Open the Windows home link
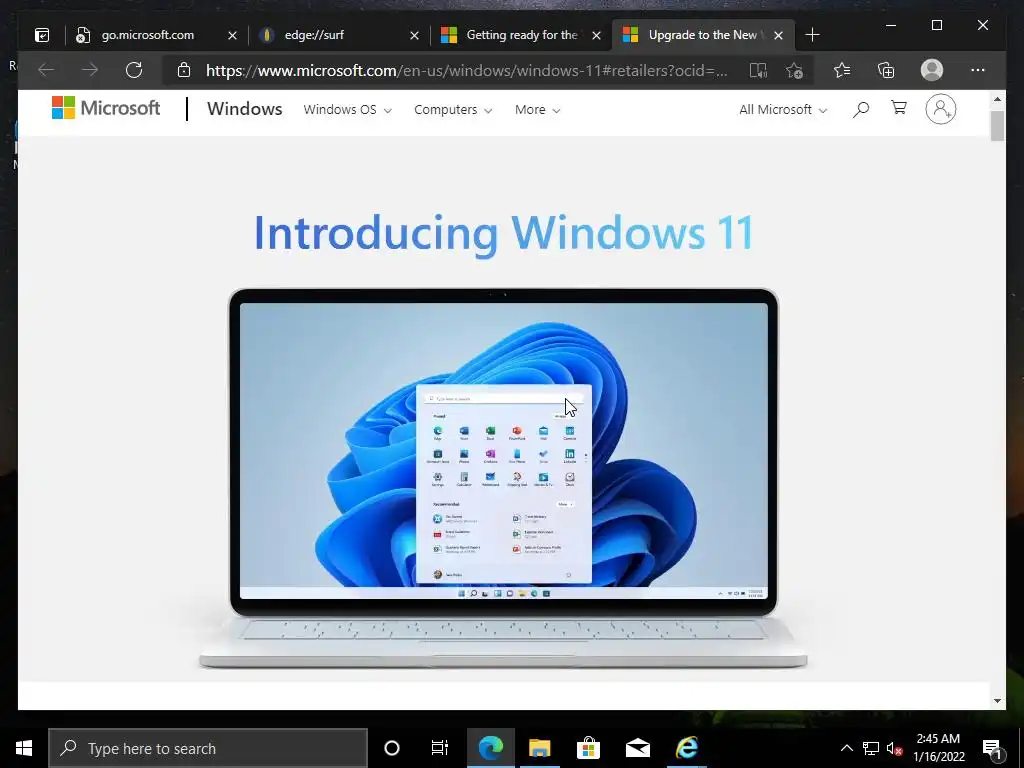The height and width of the screenshot is (768, 1024). pyautogui.click(x=244, y=109)
